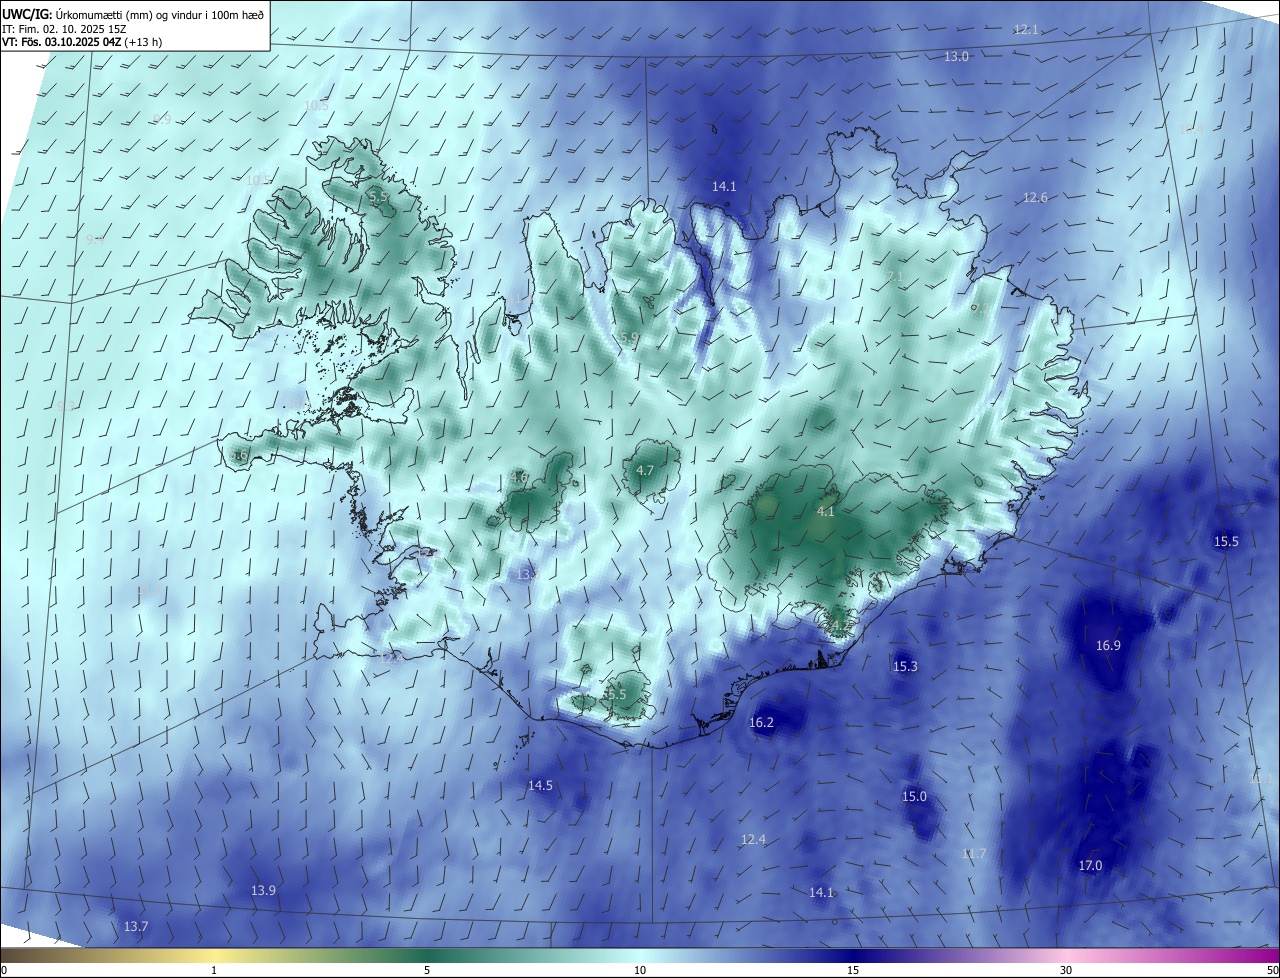
Task: Click the "0" tick label on the scale
Action: (x=4, y=970)
